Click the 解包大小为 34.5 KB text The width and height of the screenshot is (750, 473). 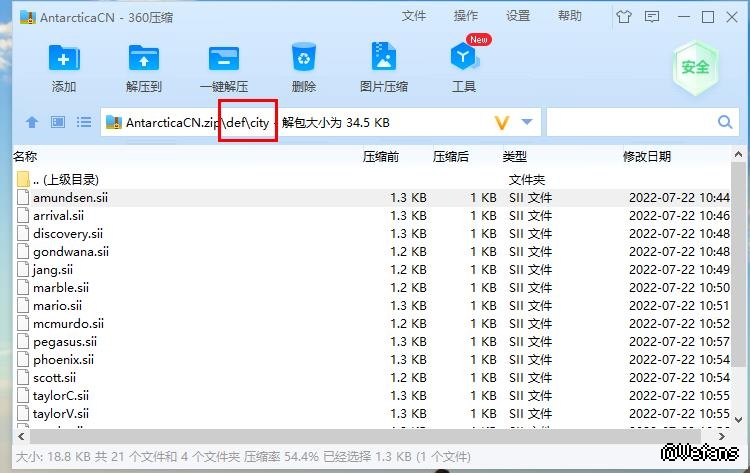[x=336, y=123]
